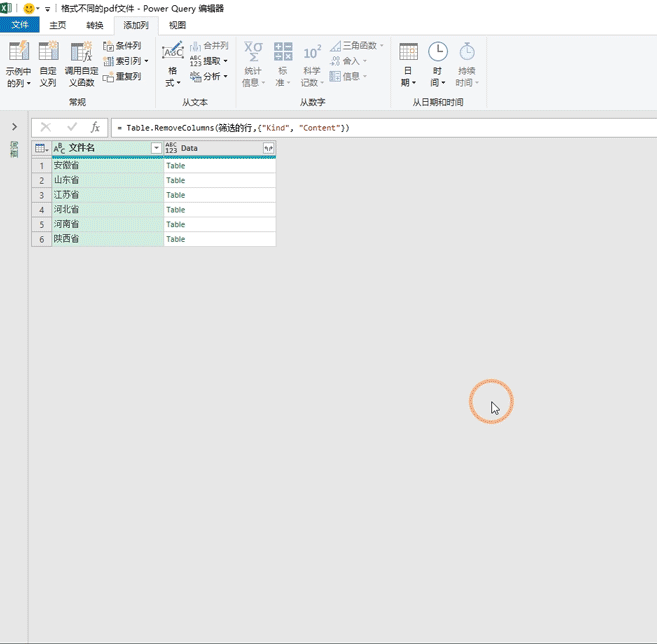
Task: Open the smiley feedback dropdown arrow
Action: click(x=38, y=9)
